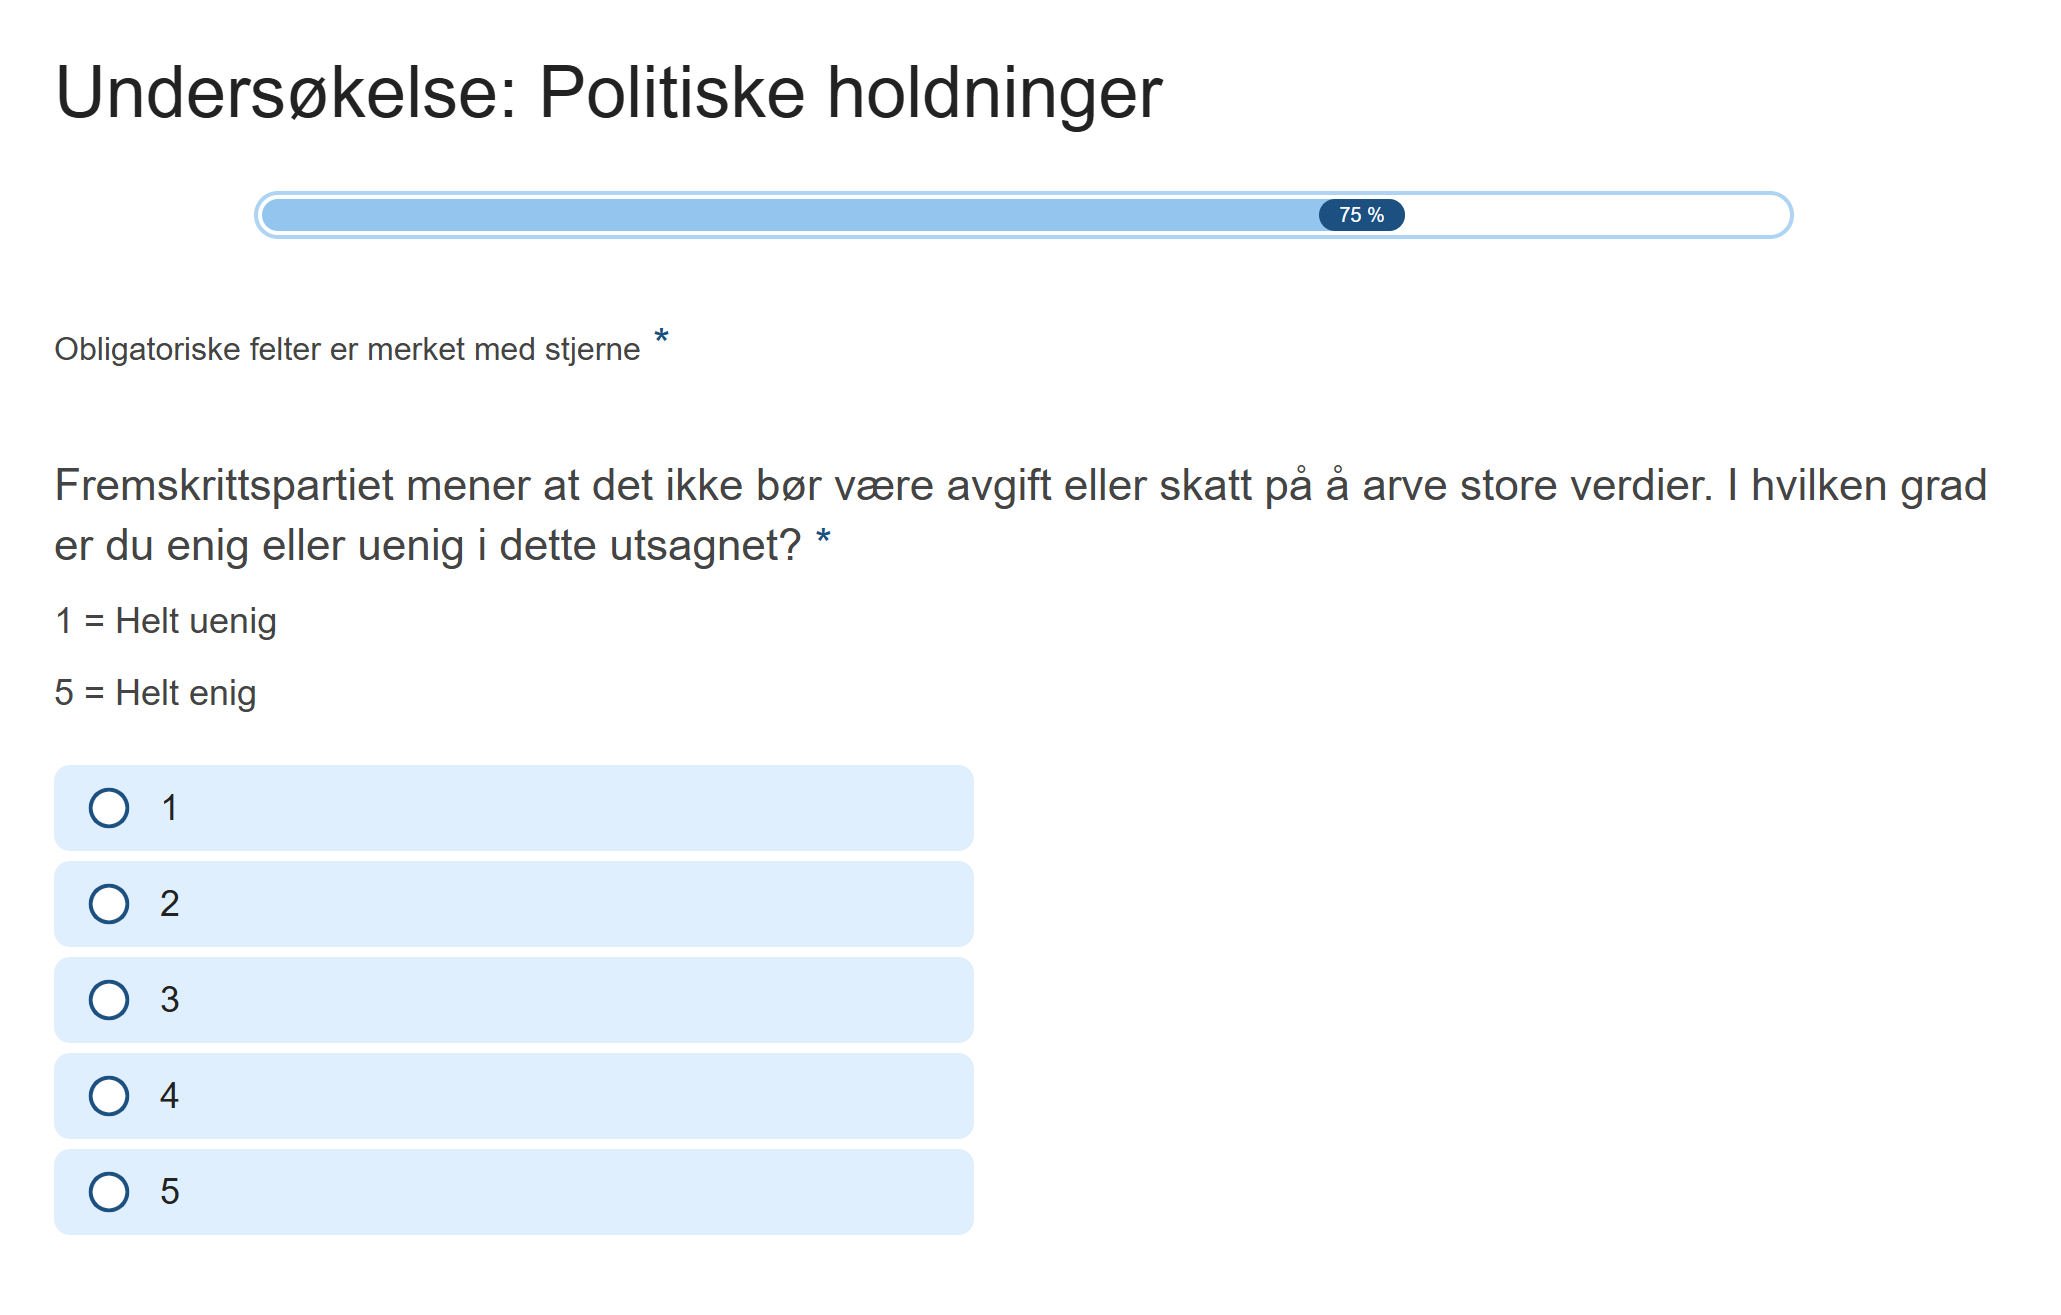Choose the radio button for rating 2

(109, 904)
